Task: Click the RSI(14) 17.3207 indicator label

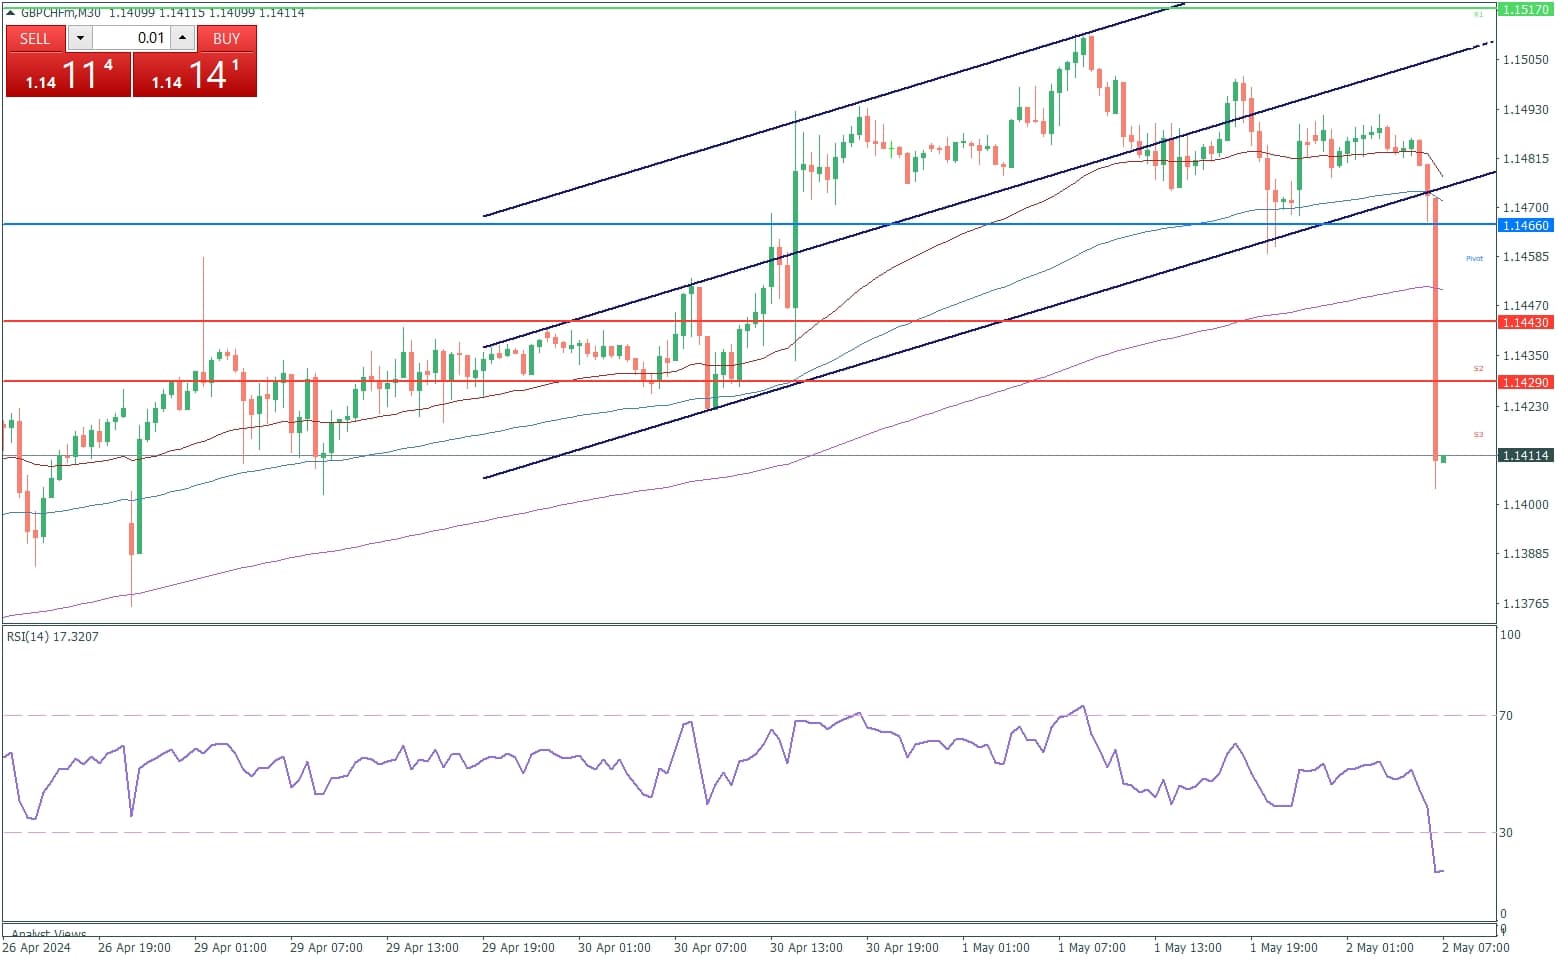Action: (53, 636)
